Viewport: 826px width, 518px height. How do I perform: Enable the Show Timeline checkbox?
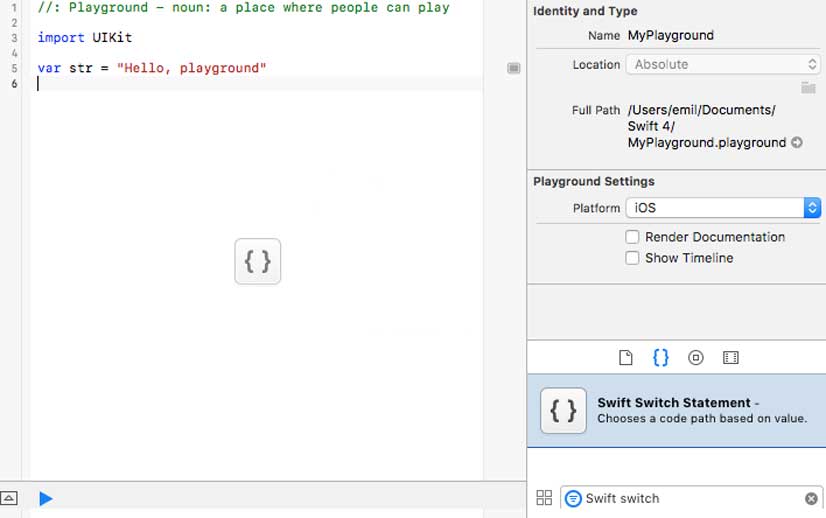tap(632, 258)
